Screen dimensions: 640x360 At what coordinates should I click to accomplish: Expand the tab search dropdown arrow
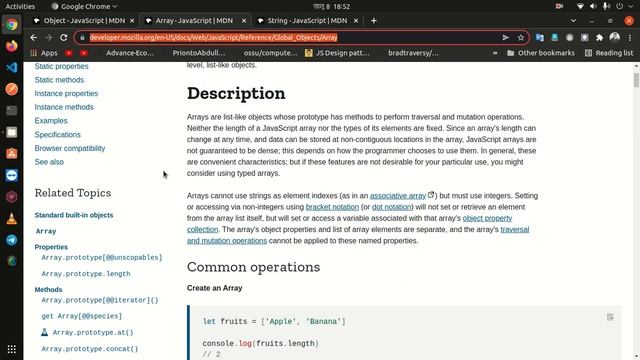[573, 20]
